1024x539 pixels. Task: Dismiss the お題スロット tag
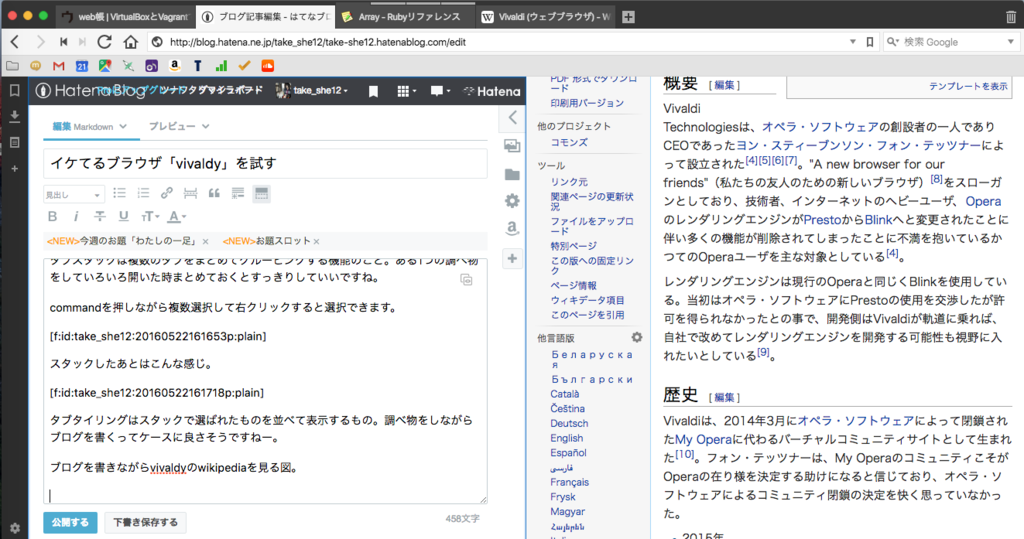(317, 242)
